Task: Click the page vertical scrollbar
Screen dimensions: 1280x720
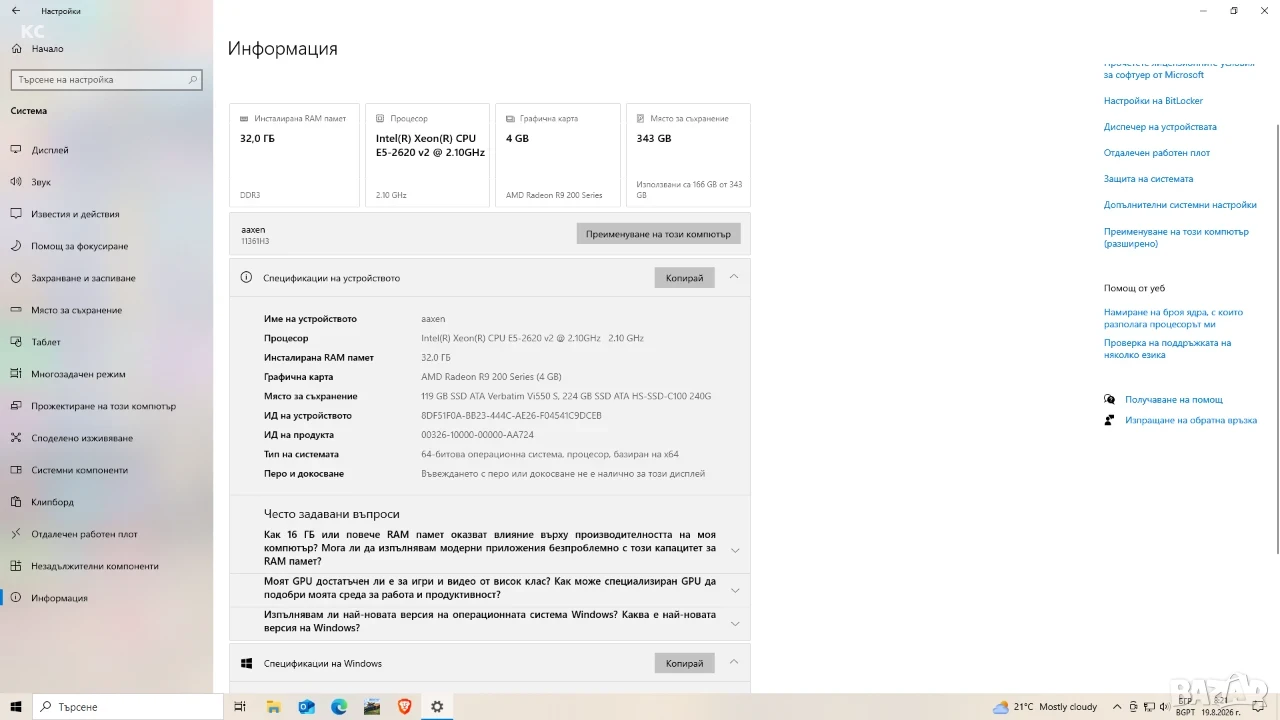Action: pos(1276,338)
